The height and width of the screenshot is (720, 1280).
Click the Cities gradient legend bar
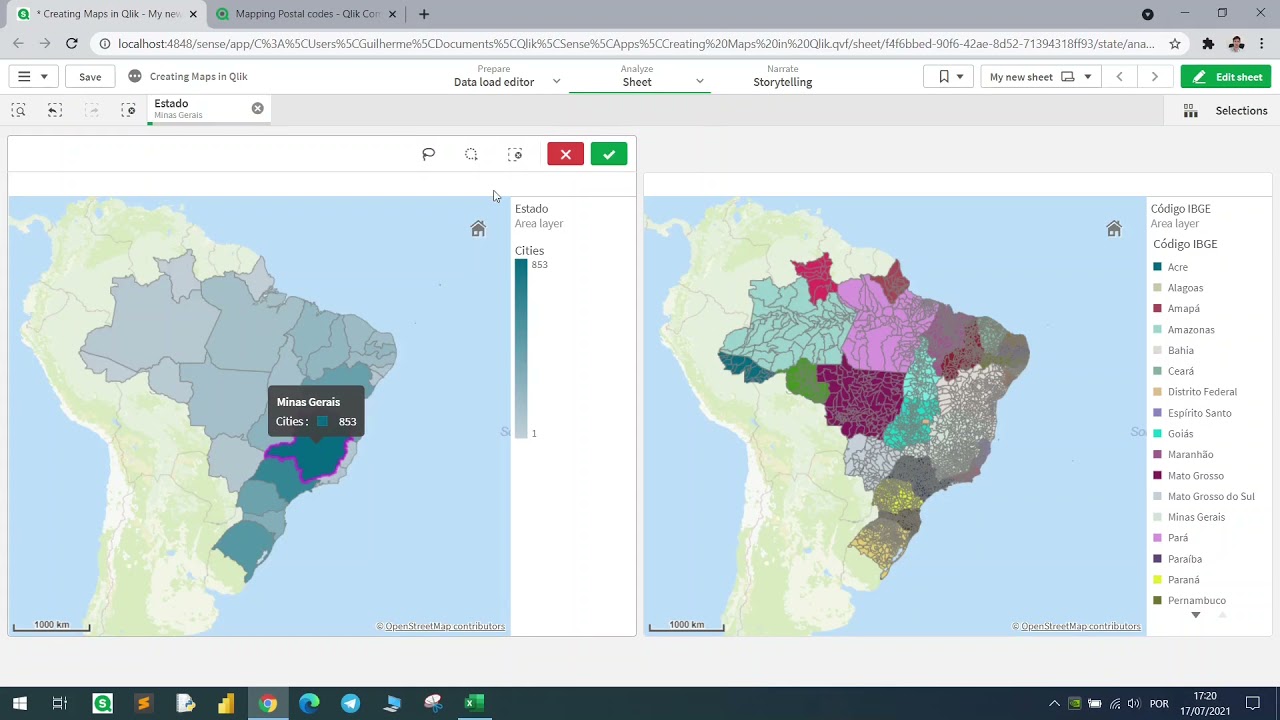521,348
